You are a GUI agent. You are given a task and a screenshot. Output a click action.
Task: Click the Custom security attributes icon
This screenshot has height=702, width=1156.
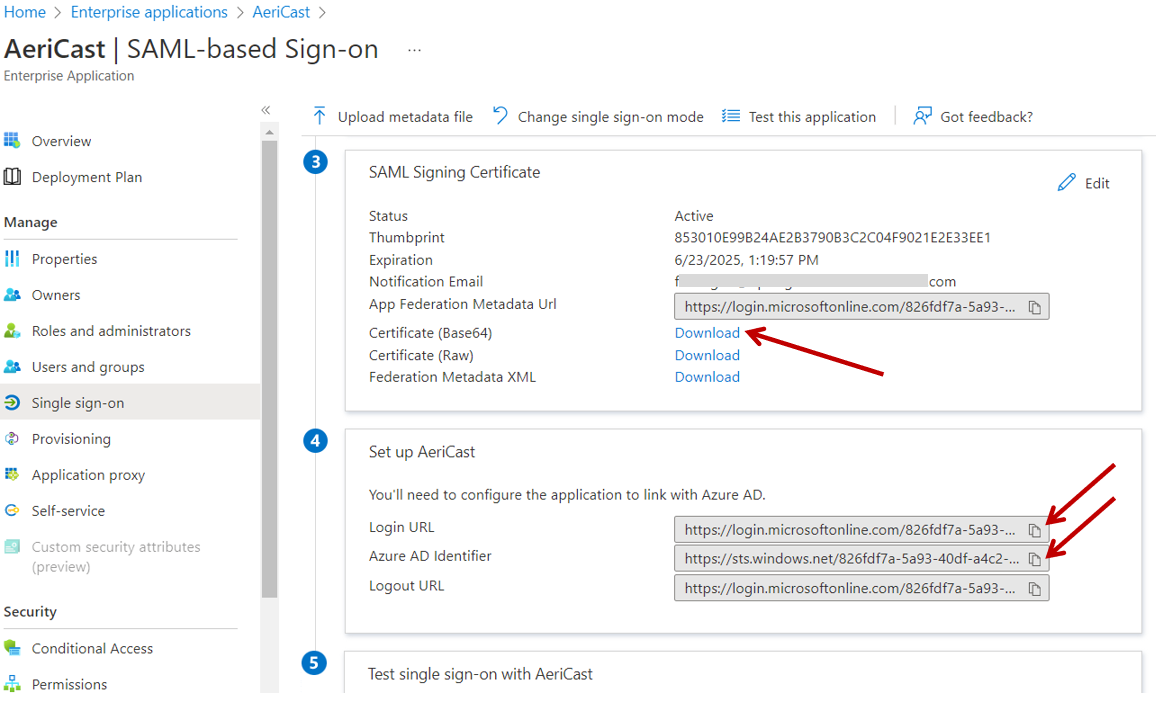point(12,546)
